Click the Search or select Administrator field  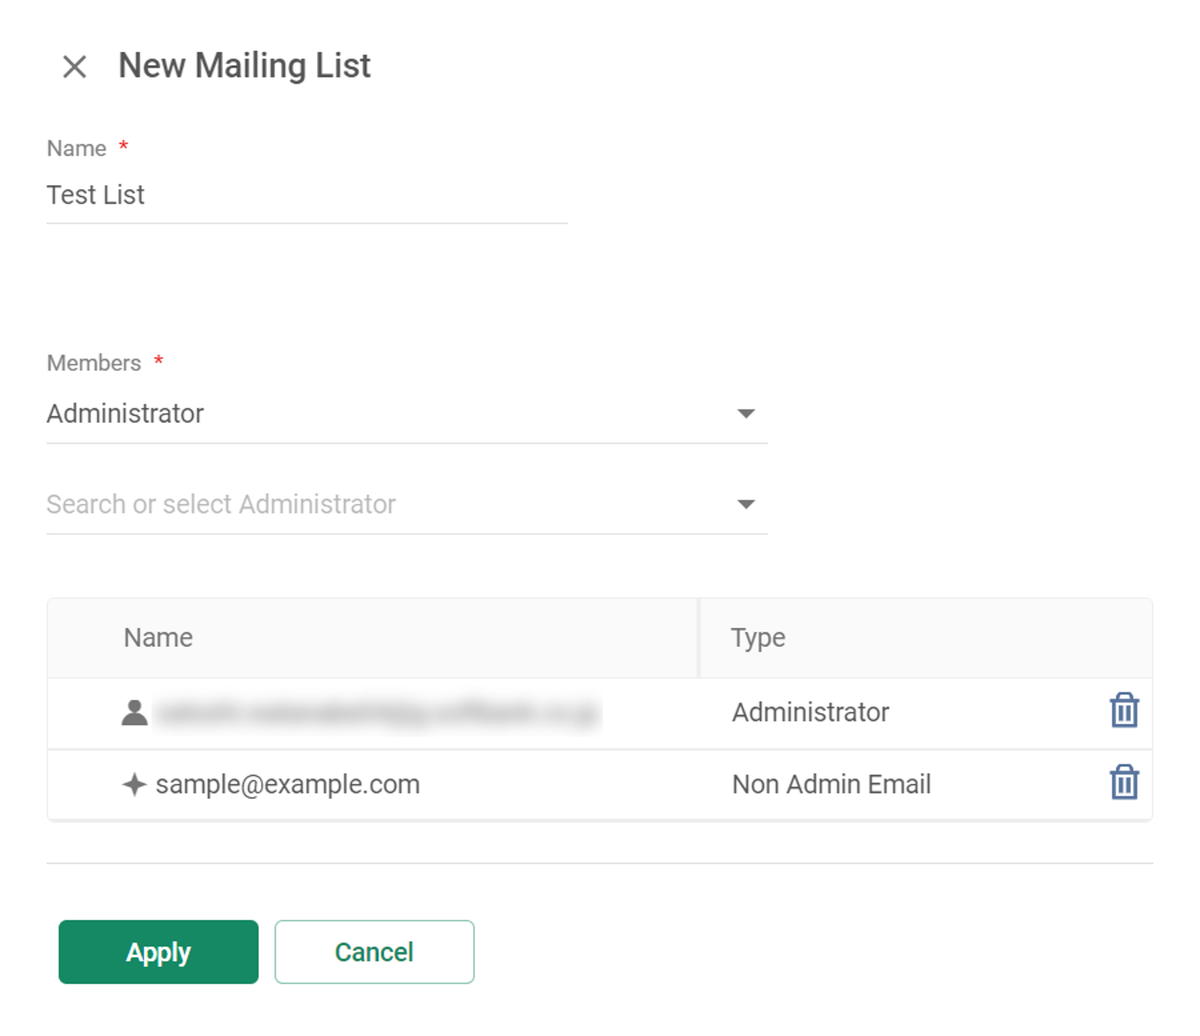(x=407, y=504)
